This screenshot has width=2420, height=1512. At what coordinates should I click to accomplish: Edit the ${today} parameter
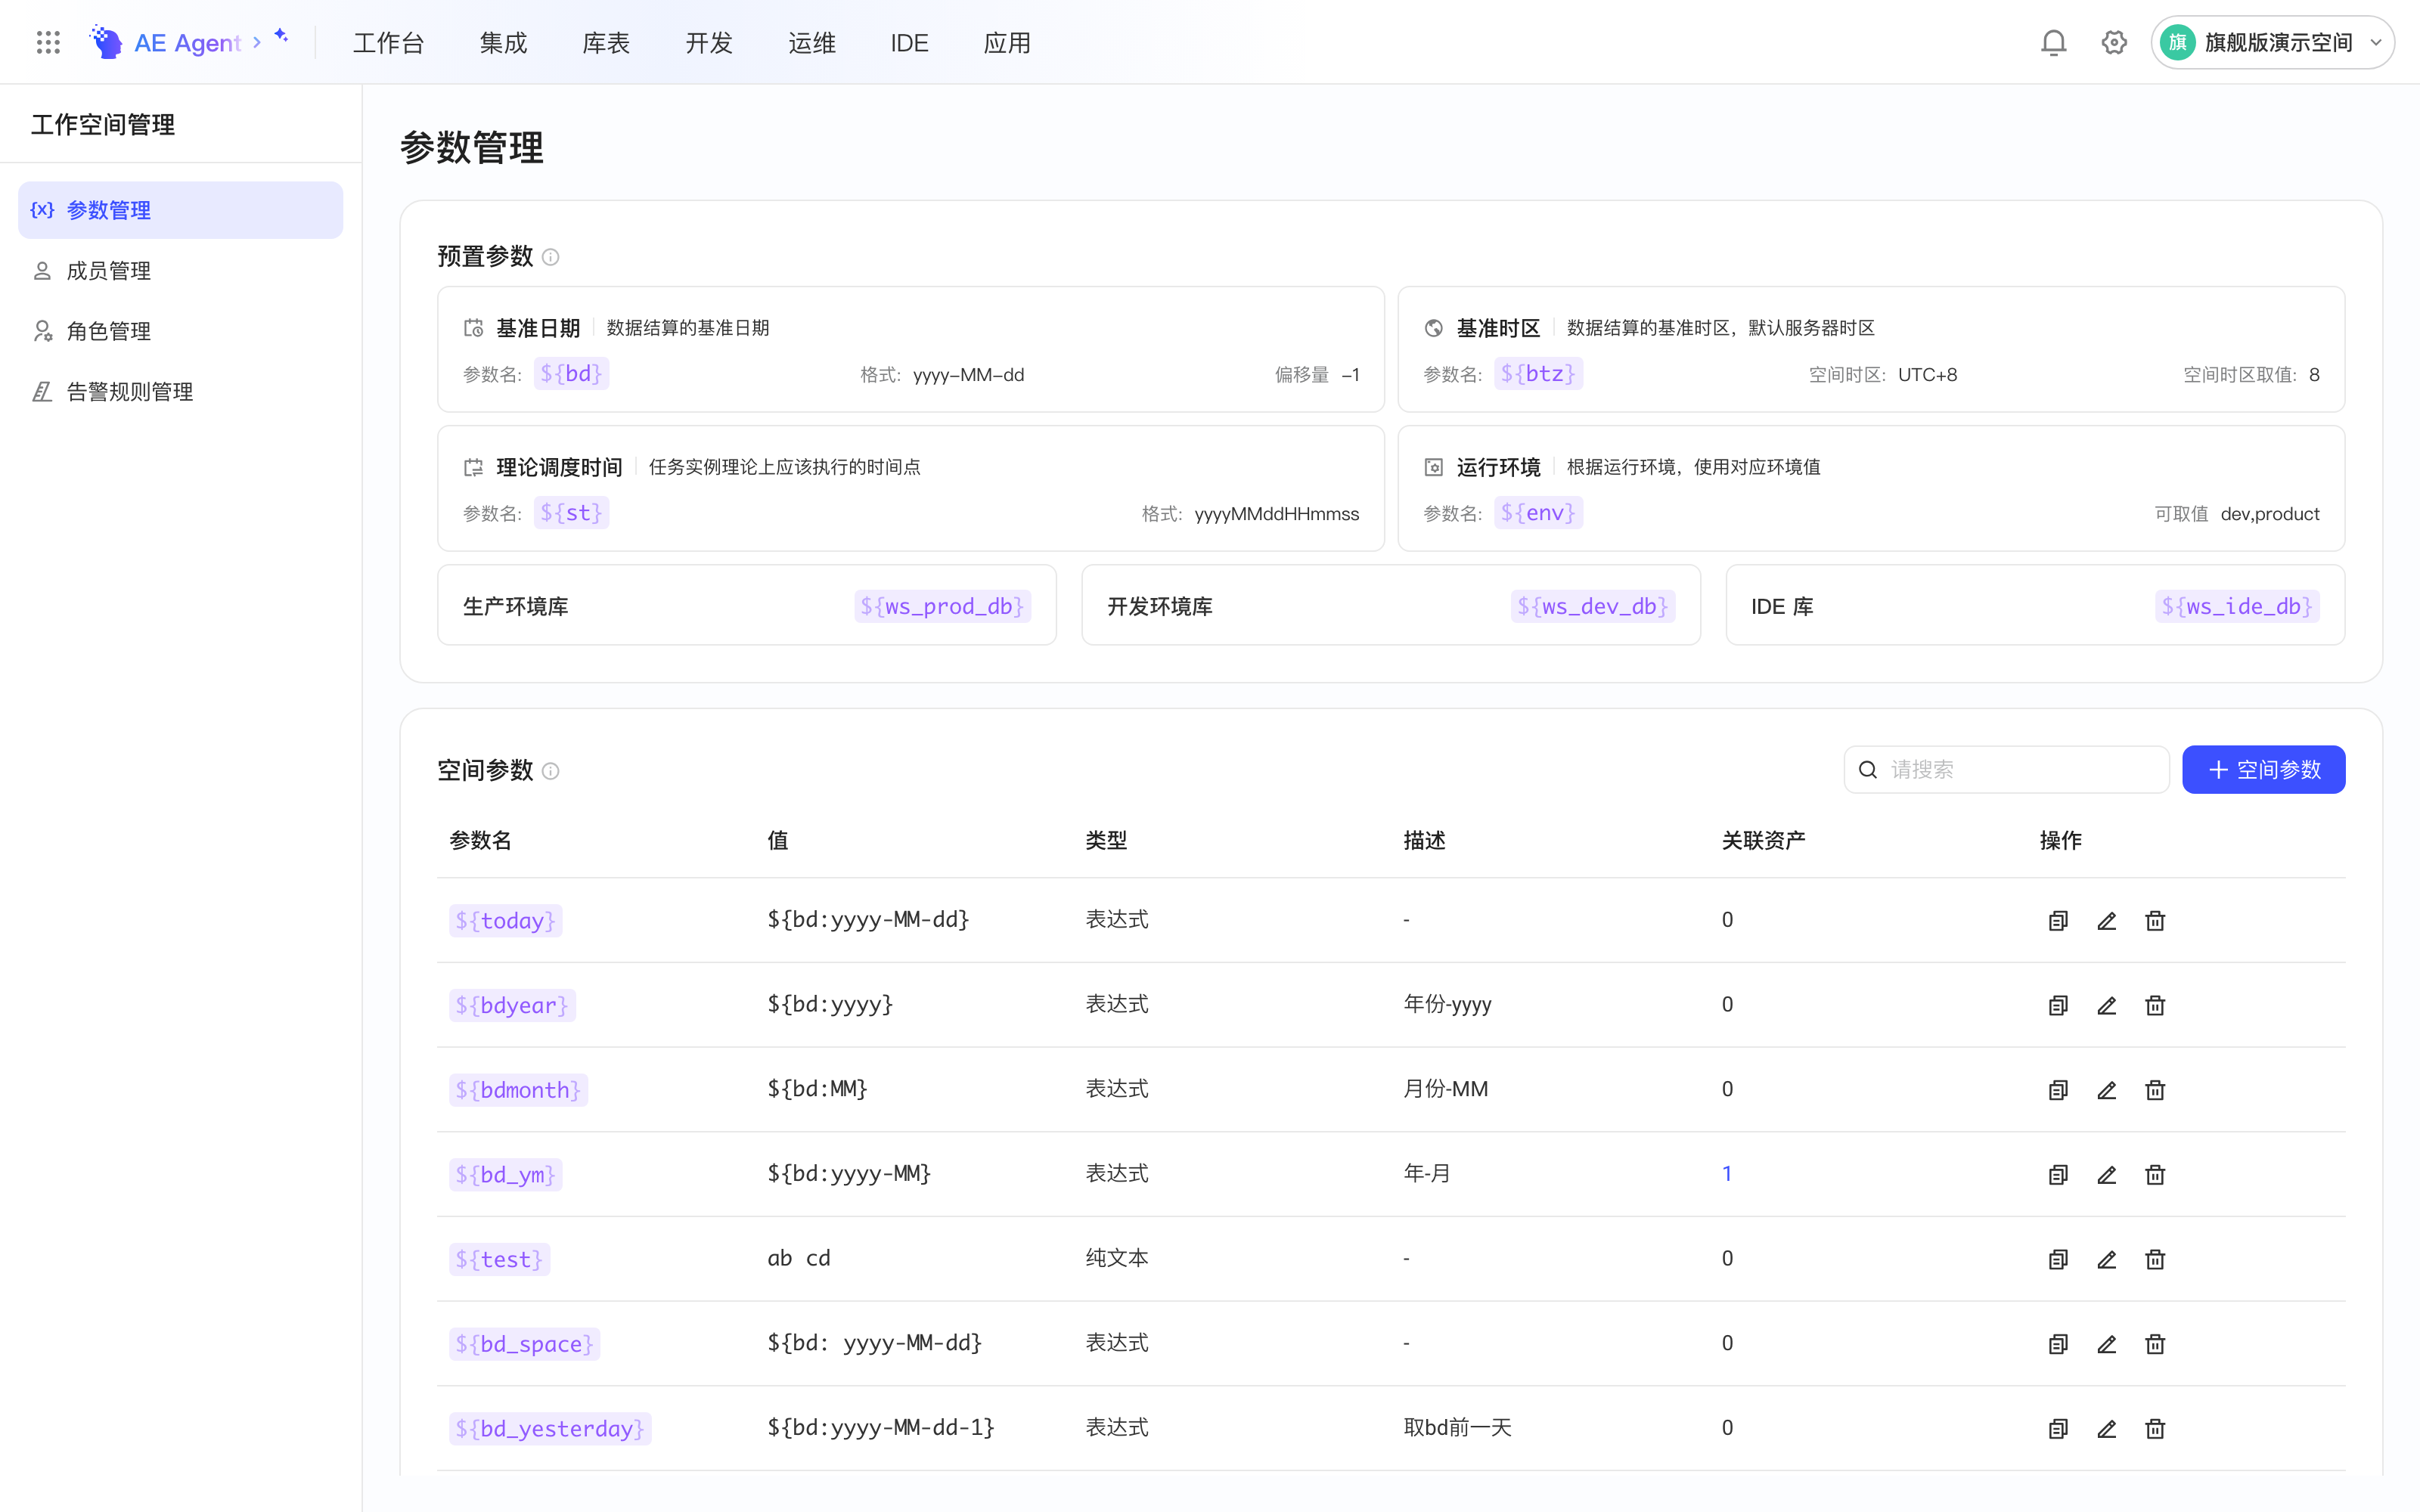[2106, 921]
